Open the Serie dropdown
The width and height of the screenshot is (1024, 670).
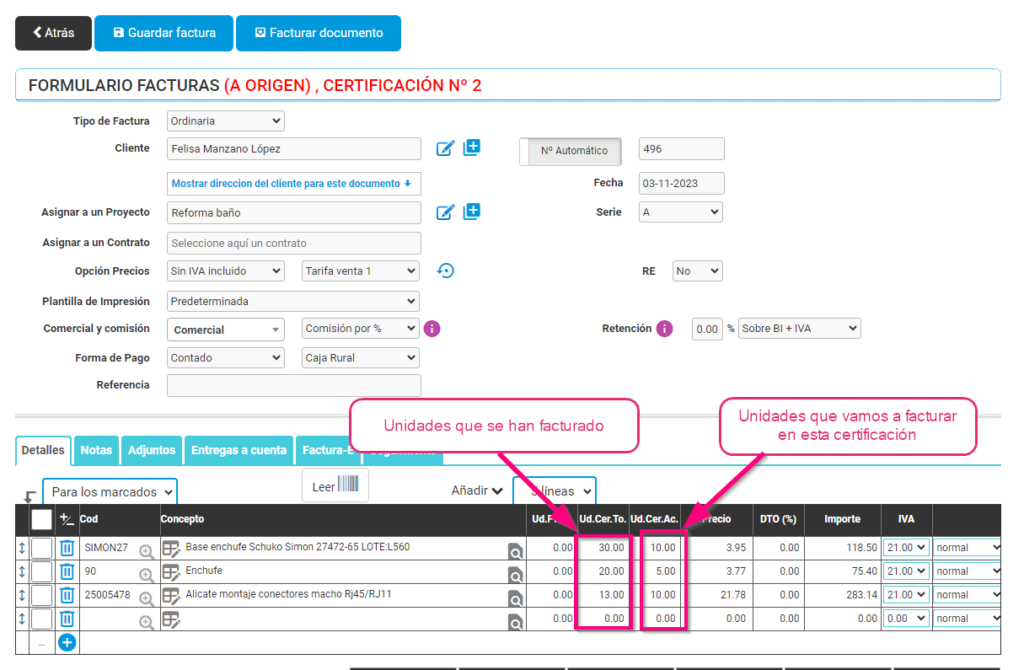(x=680, y=212)
